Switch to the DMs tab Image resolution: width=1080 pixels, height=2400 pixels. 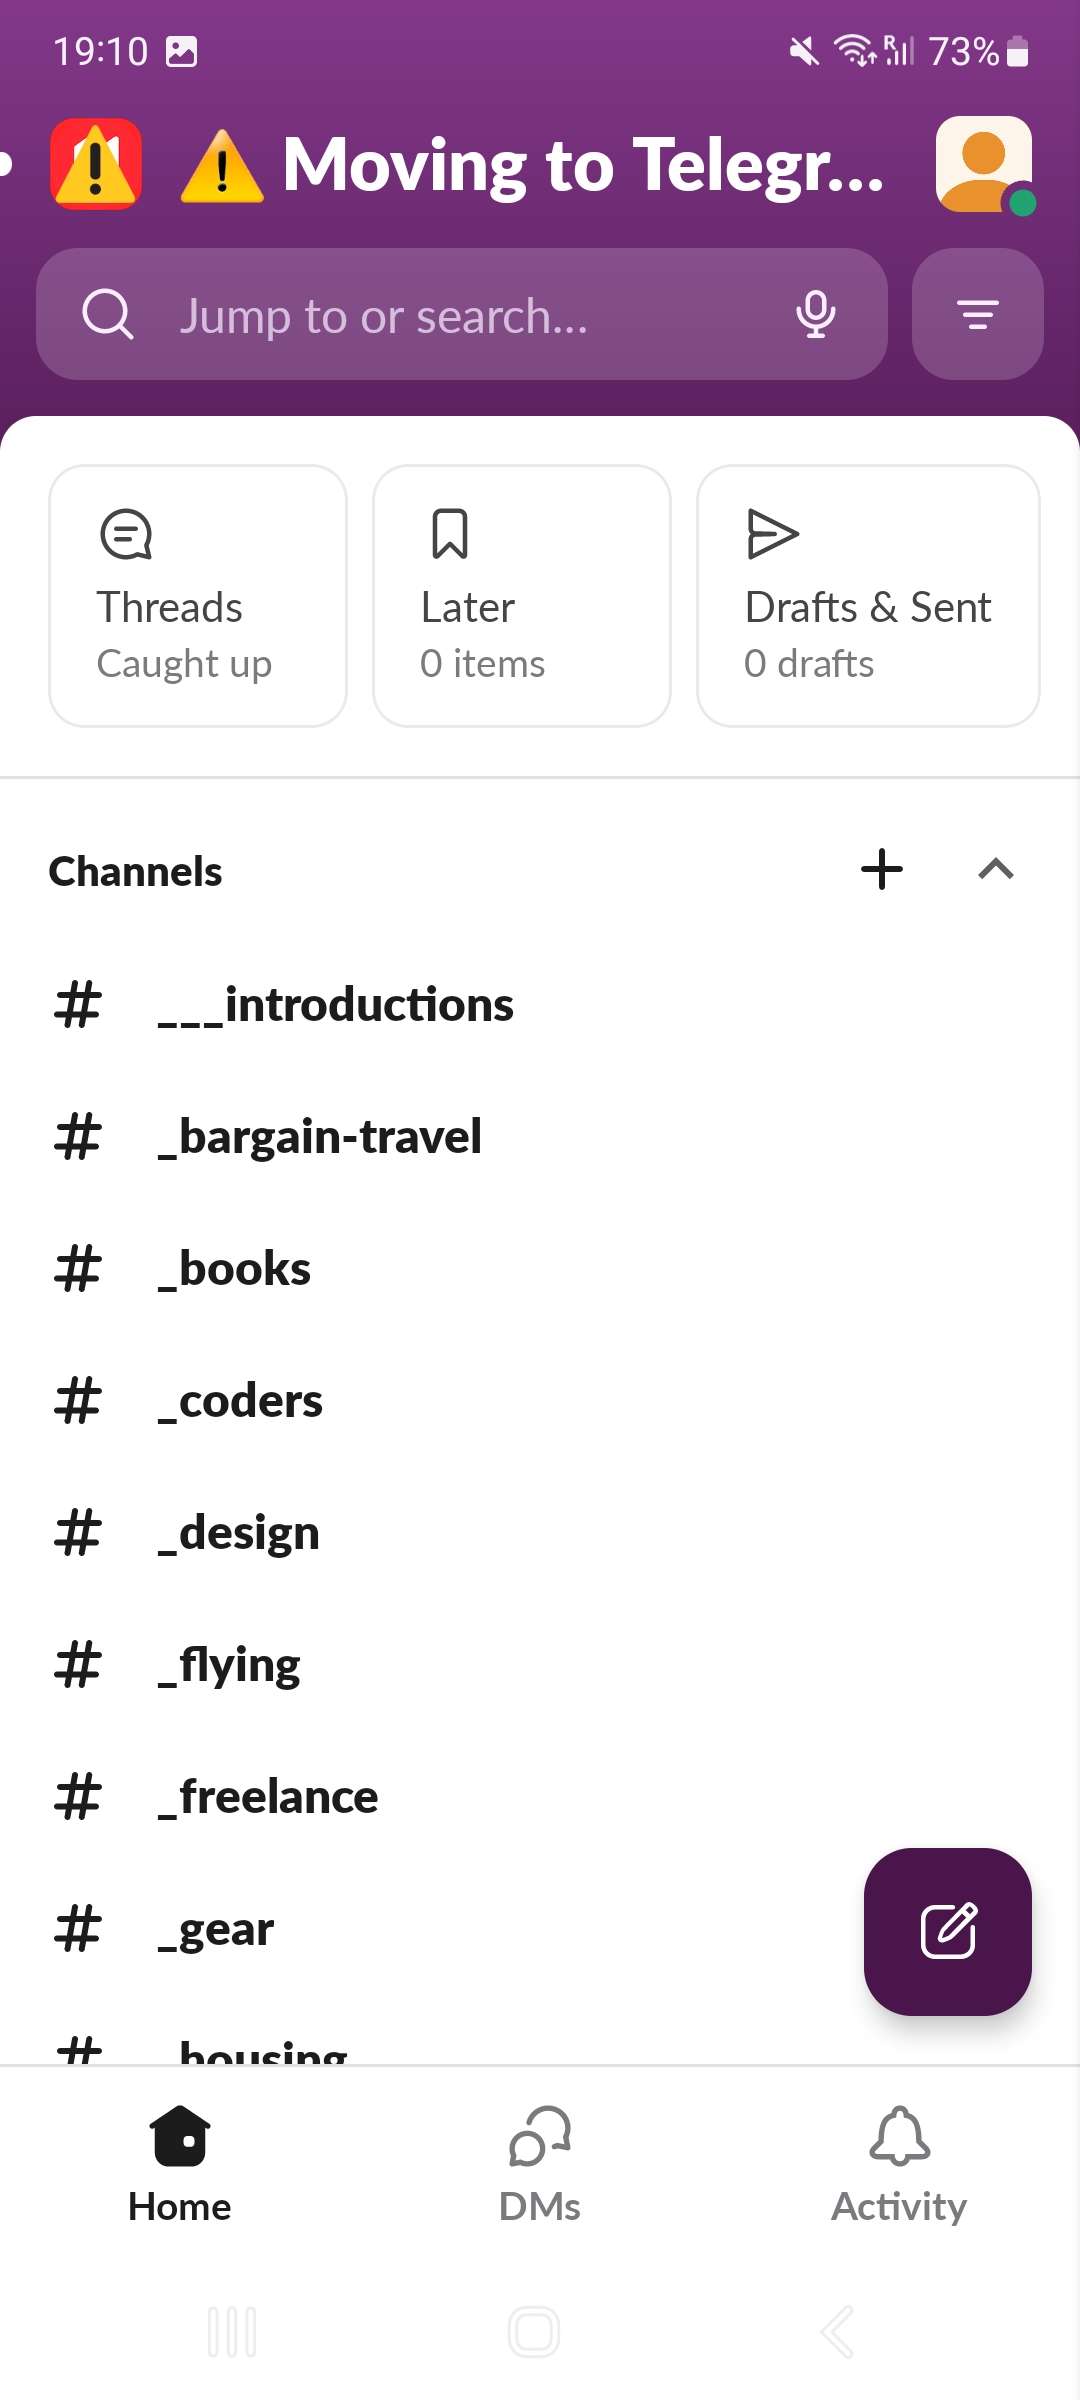point(540,2165)
